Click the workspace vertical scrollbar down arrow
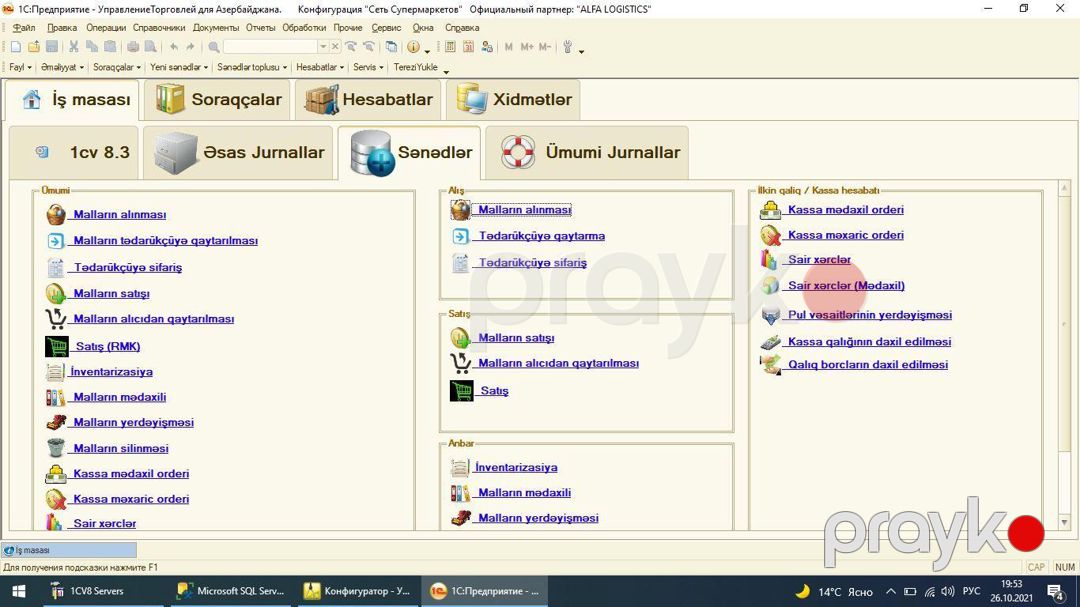The height and width of the screenshot is (607, 1080). [x=1064, y=523]
